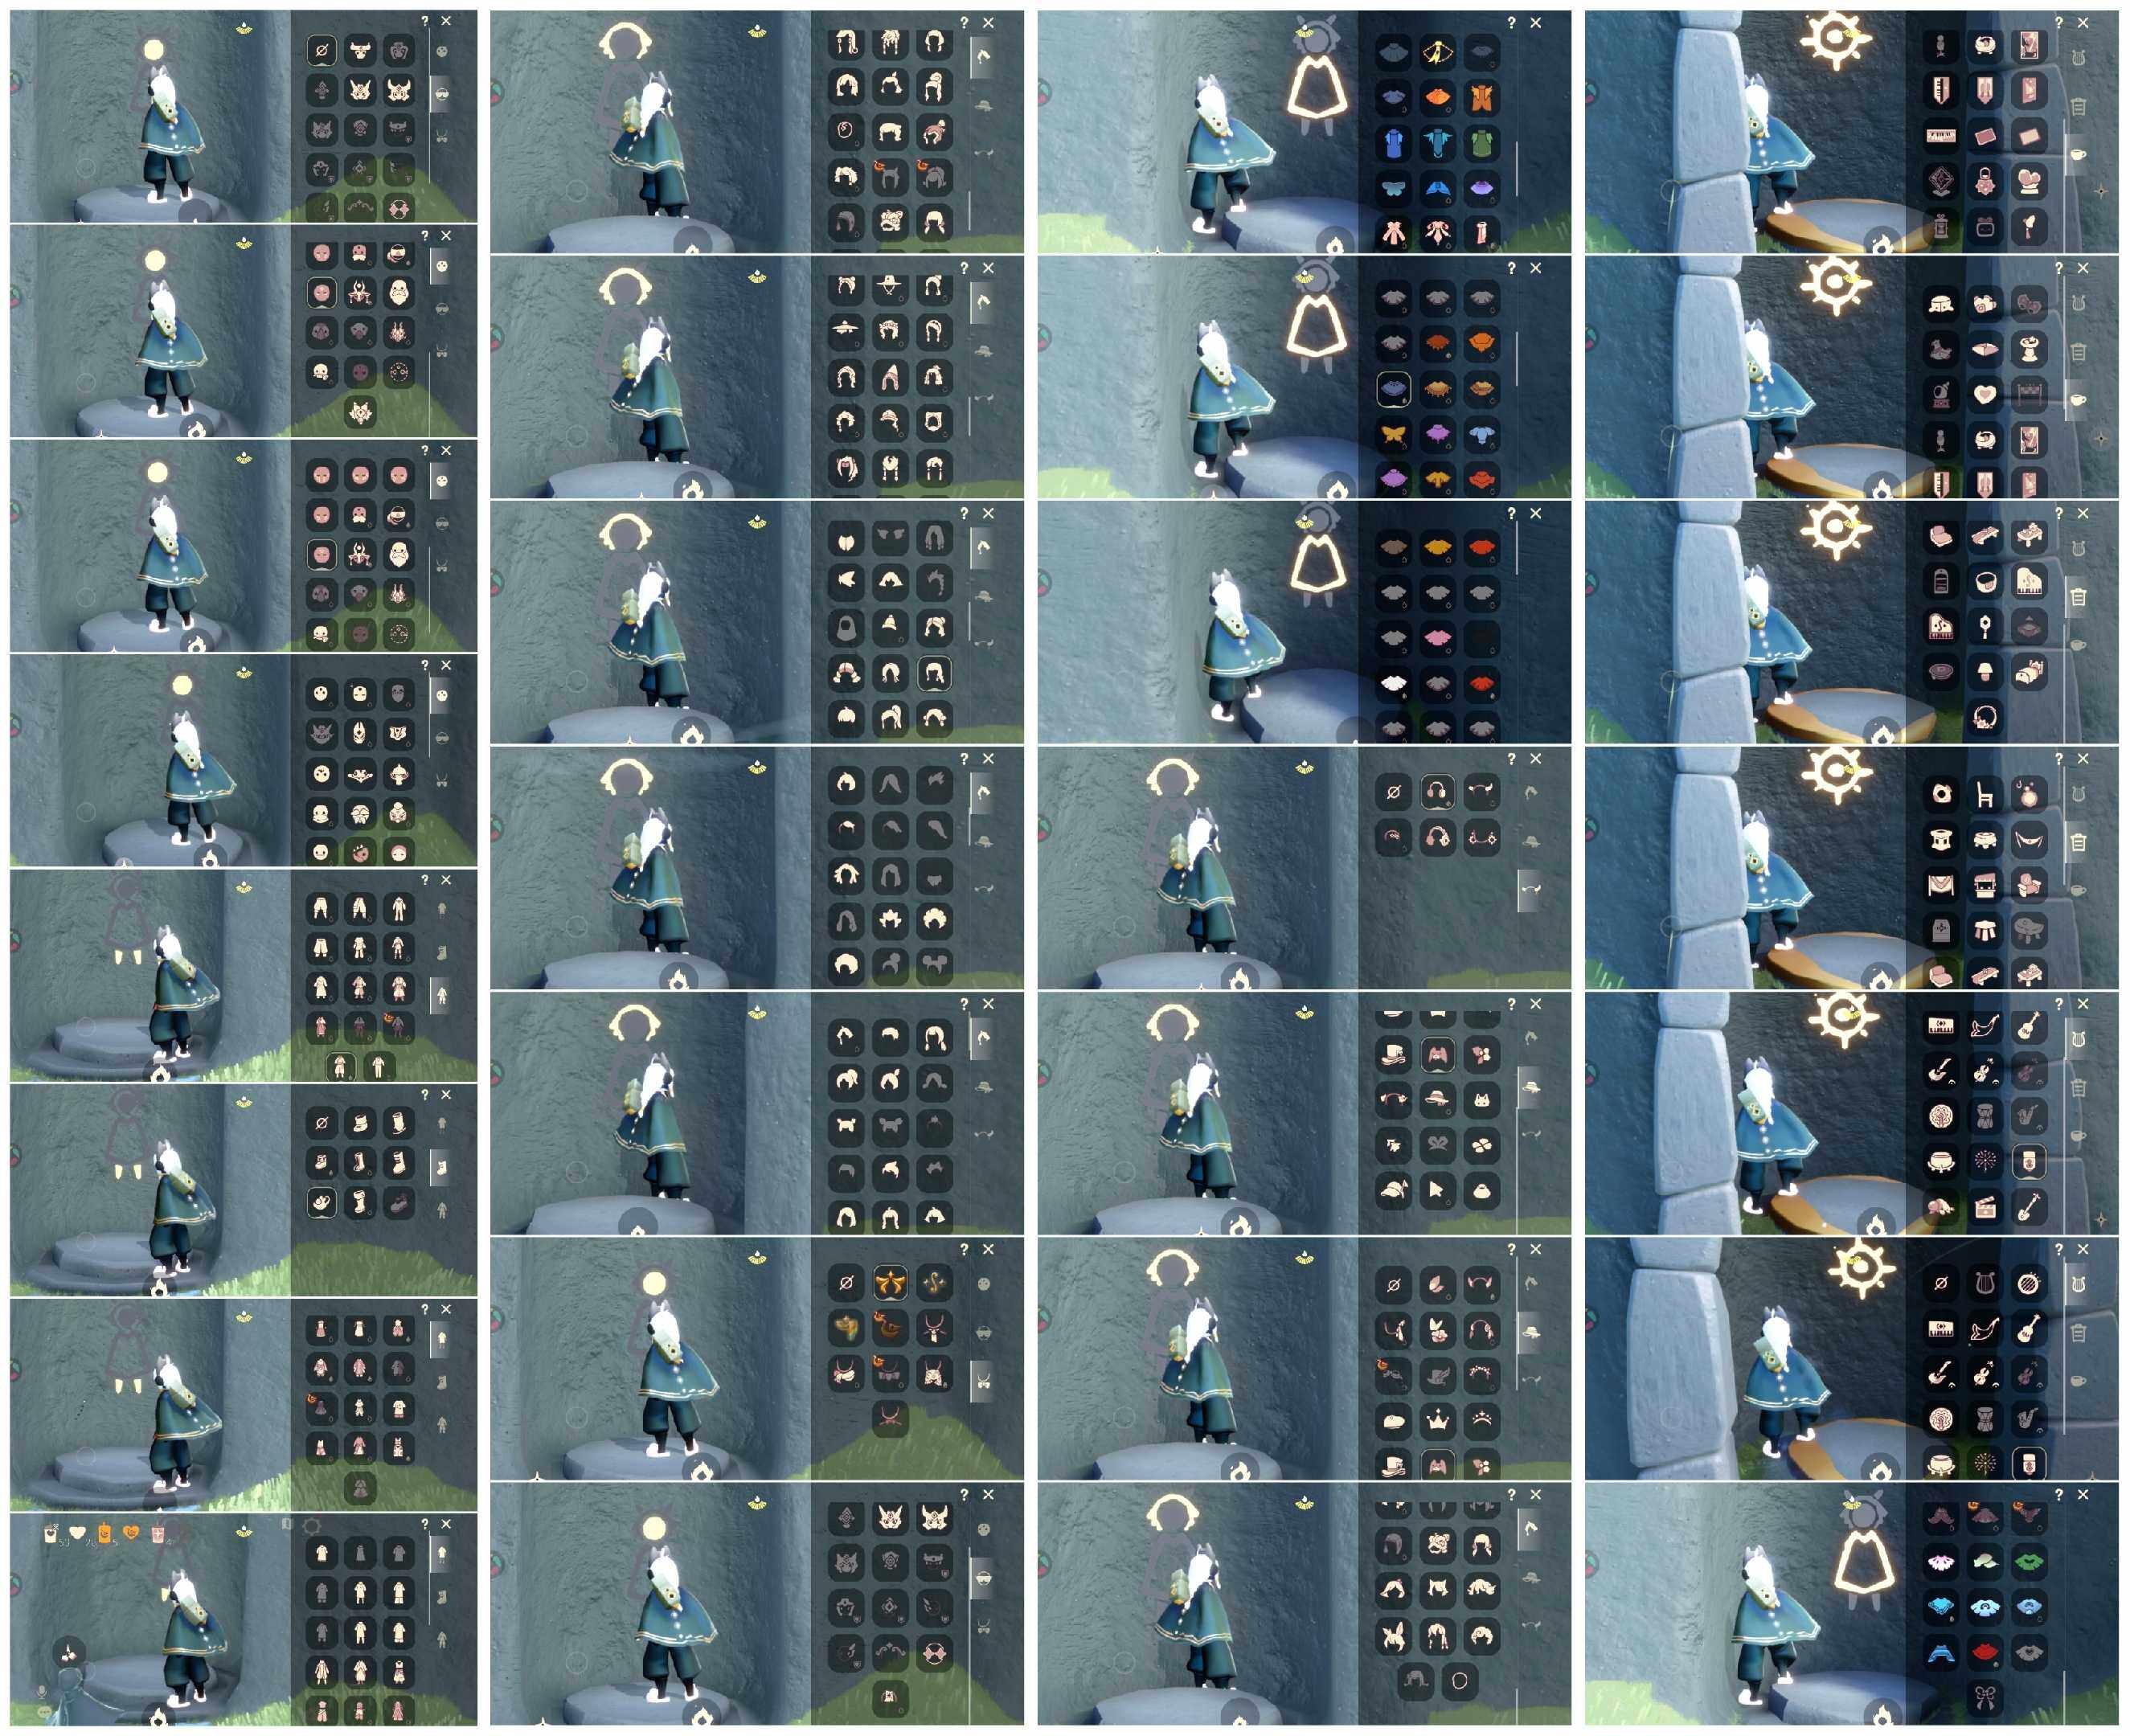
Task: Choose the smiling TV face prop
Action: coord(1985,228)
